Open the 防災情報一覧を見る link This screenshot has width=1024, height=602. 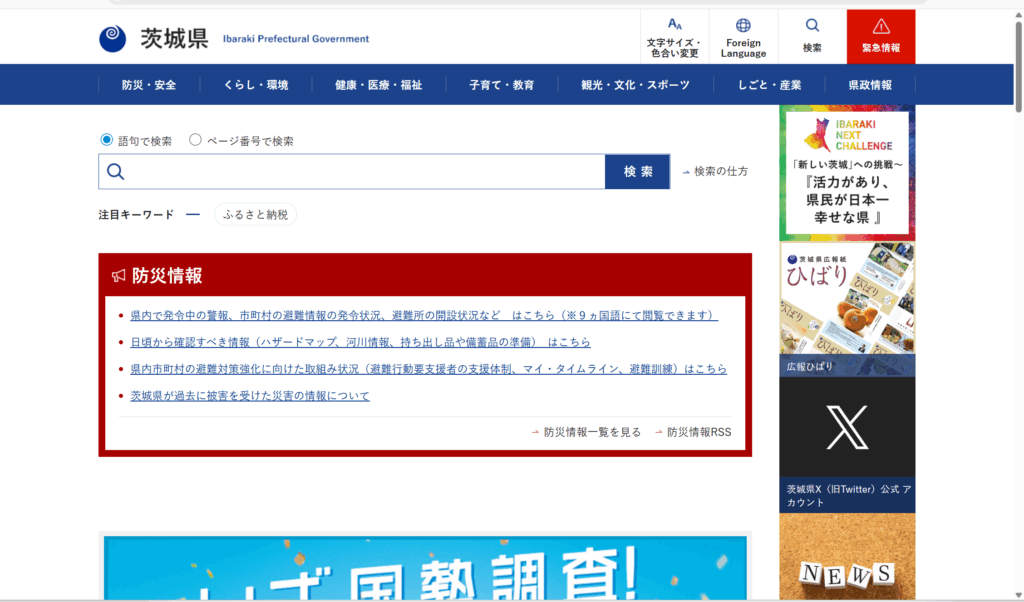tap(592, 432)
